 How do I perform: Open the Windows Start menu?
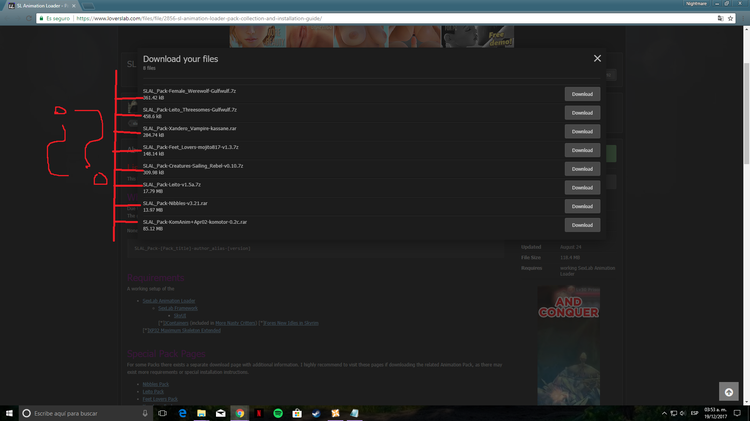[x=9, y=413]
